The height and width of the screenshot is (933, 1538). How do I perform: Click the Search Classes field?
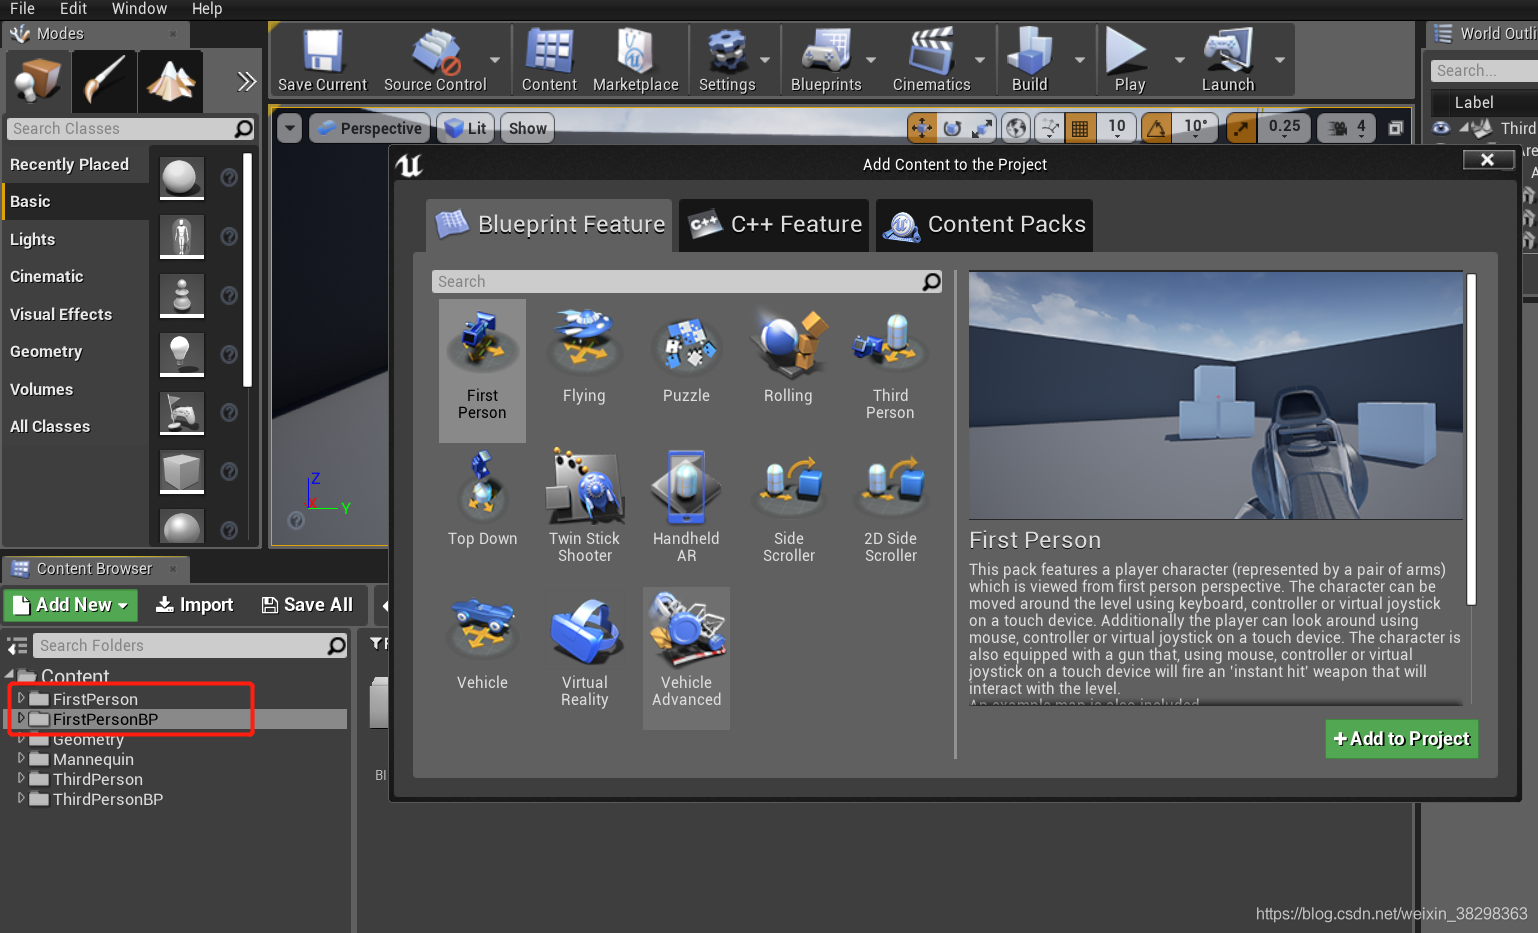(x=131, y=129)
